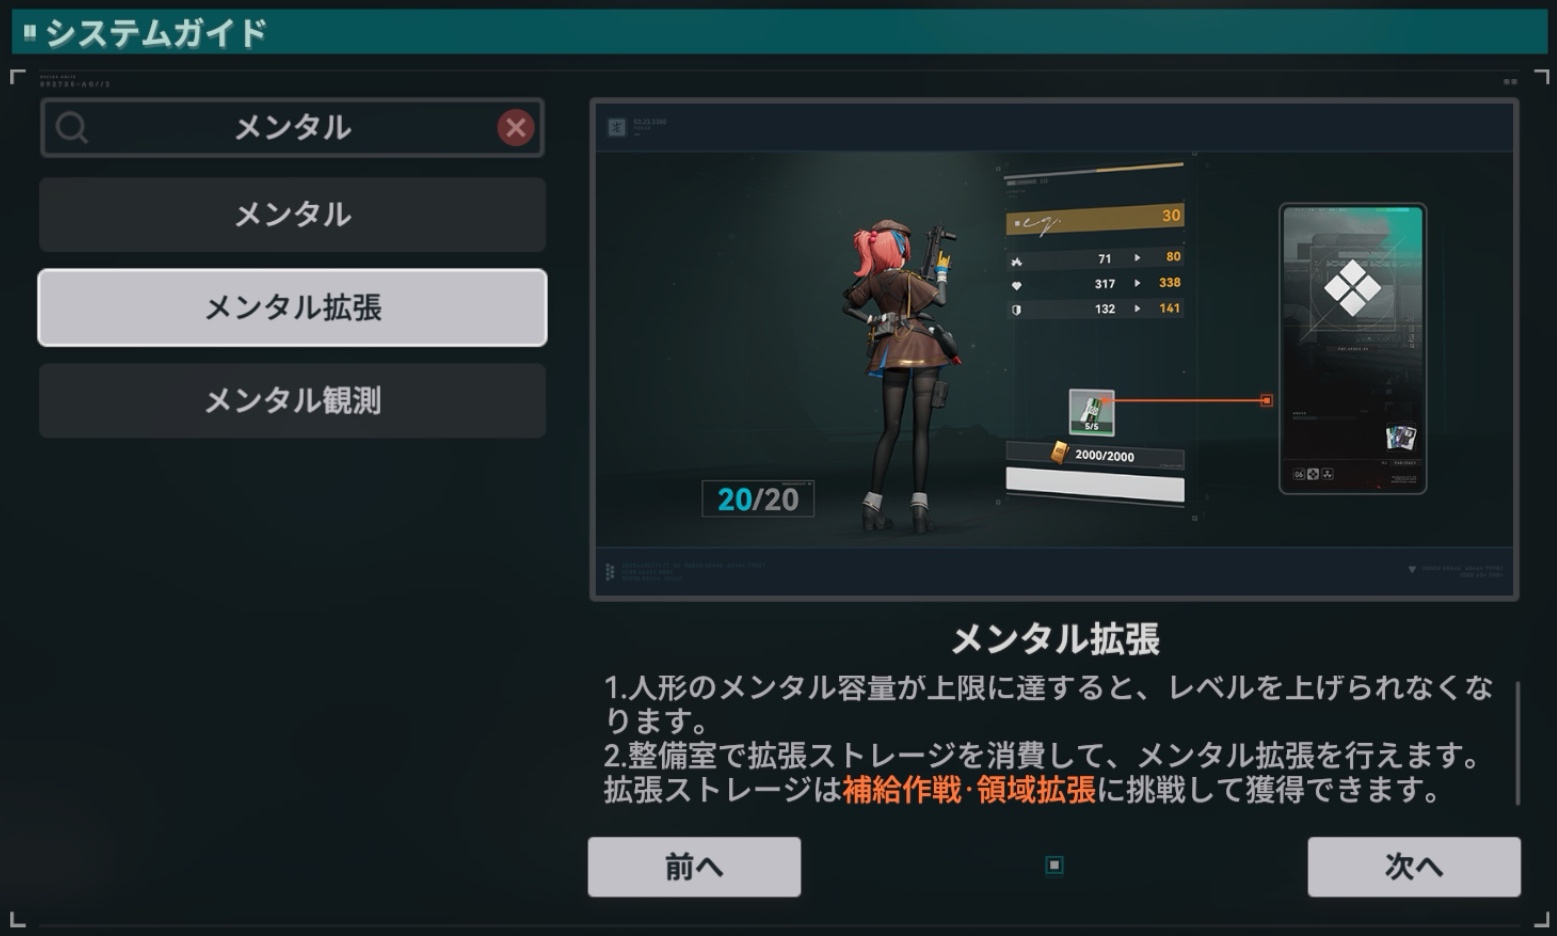The image size is (1557, 936).
Task: Advance with the 次へ button
Action: [x=1414, y=866]
